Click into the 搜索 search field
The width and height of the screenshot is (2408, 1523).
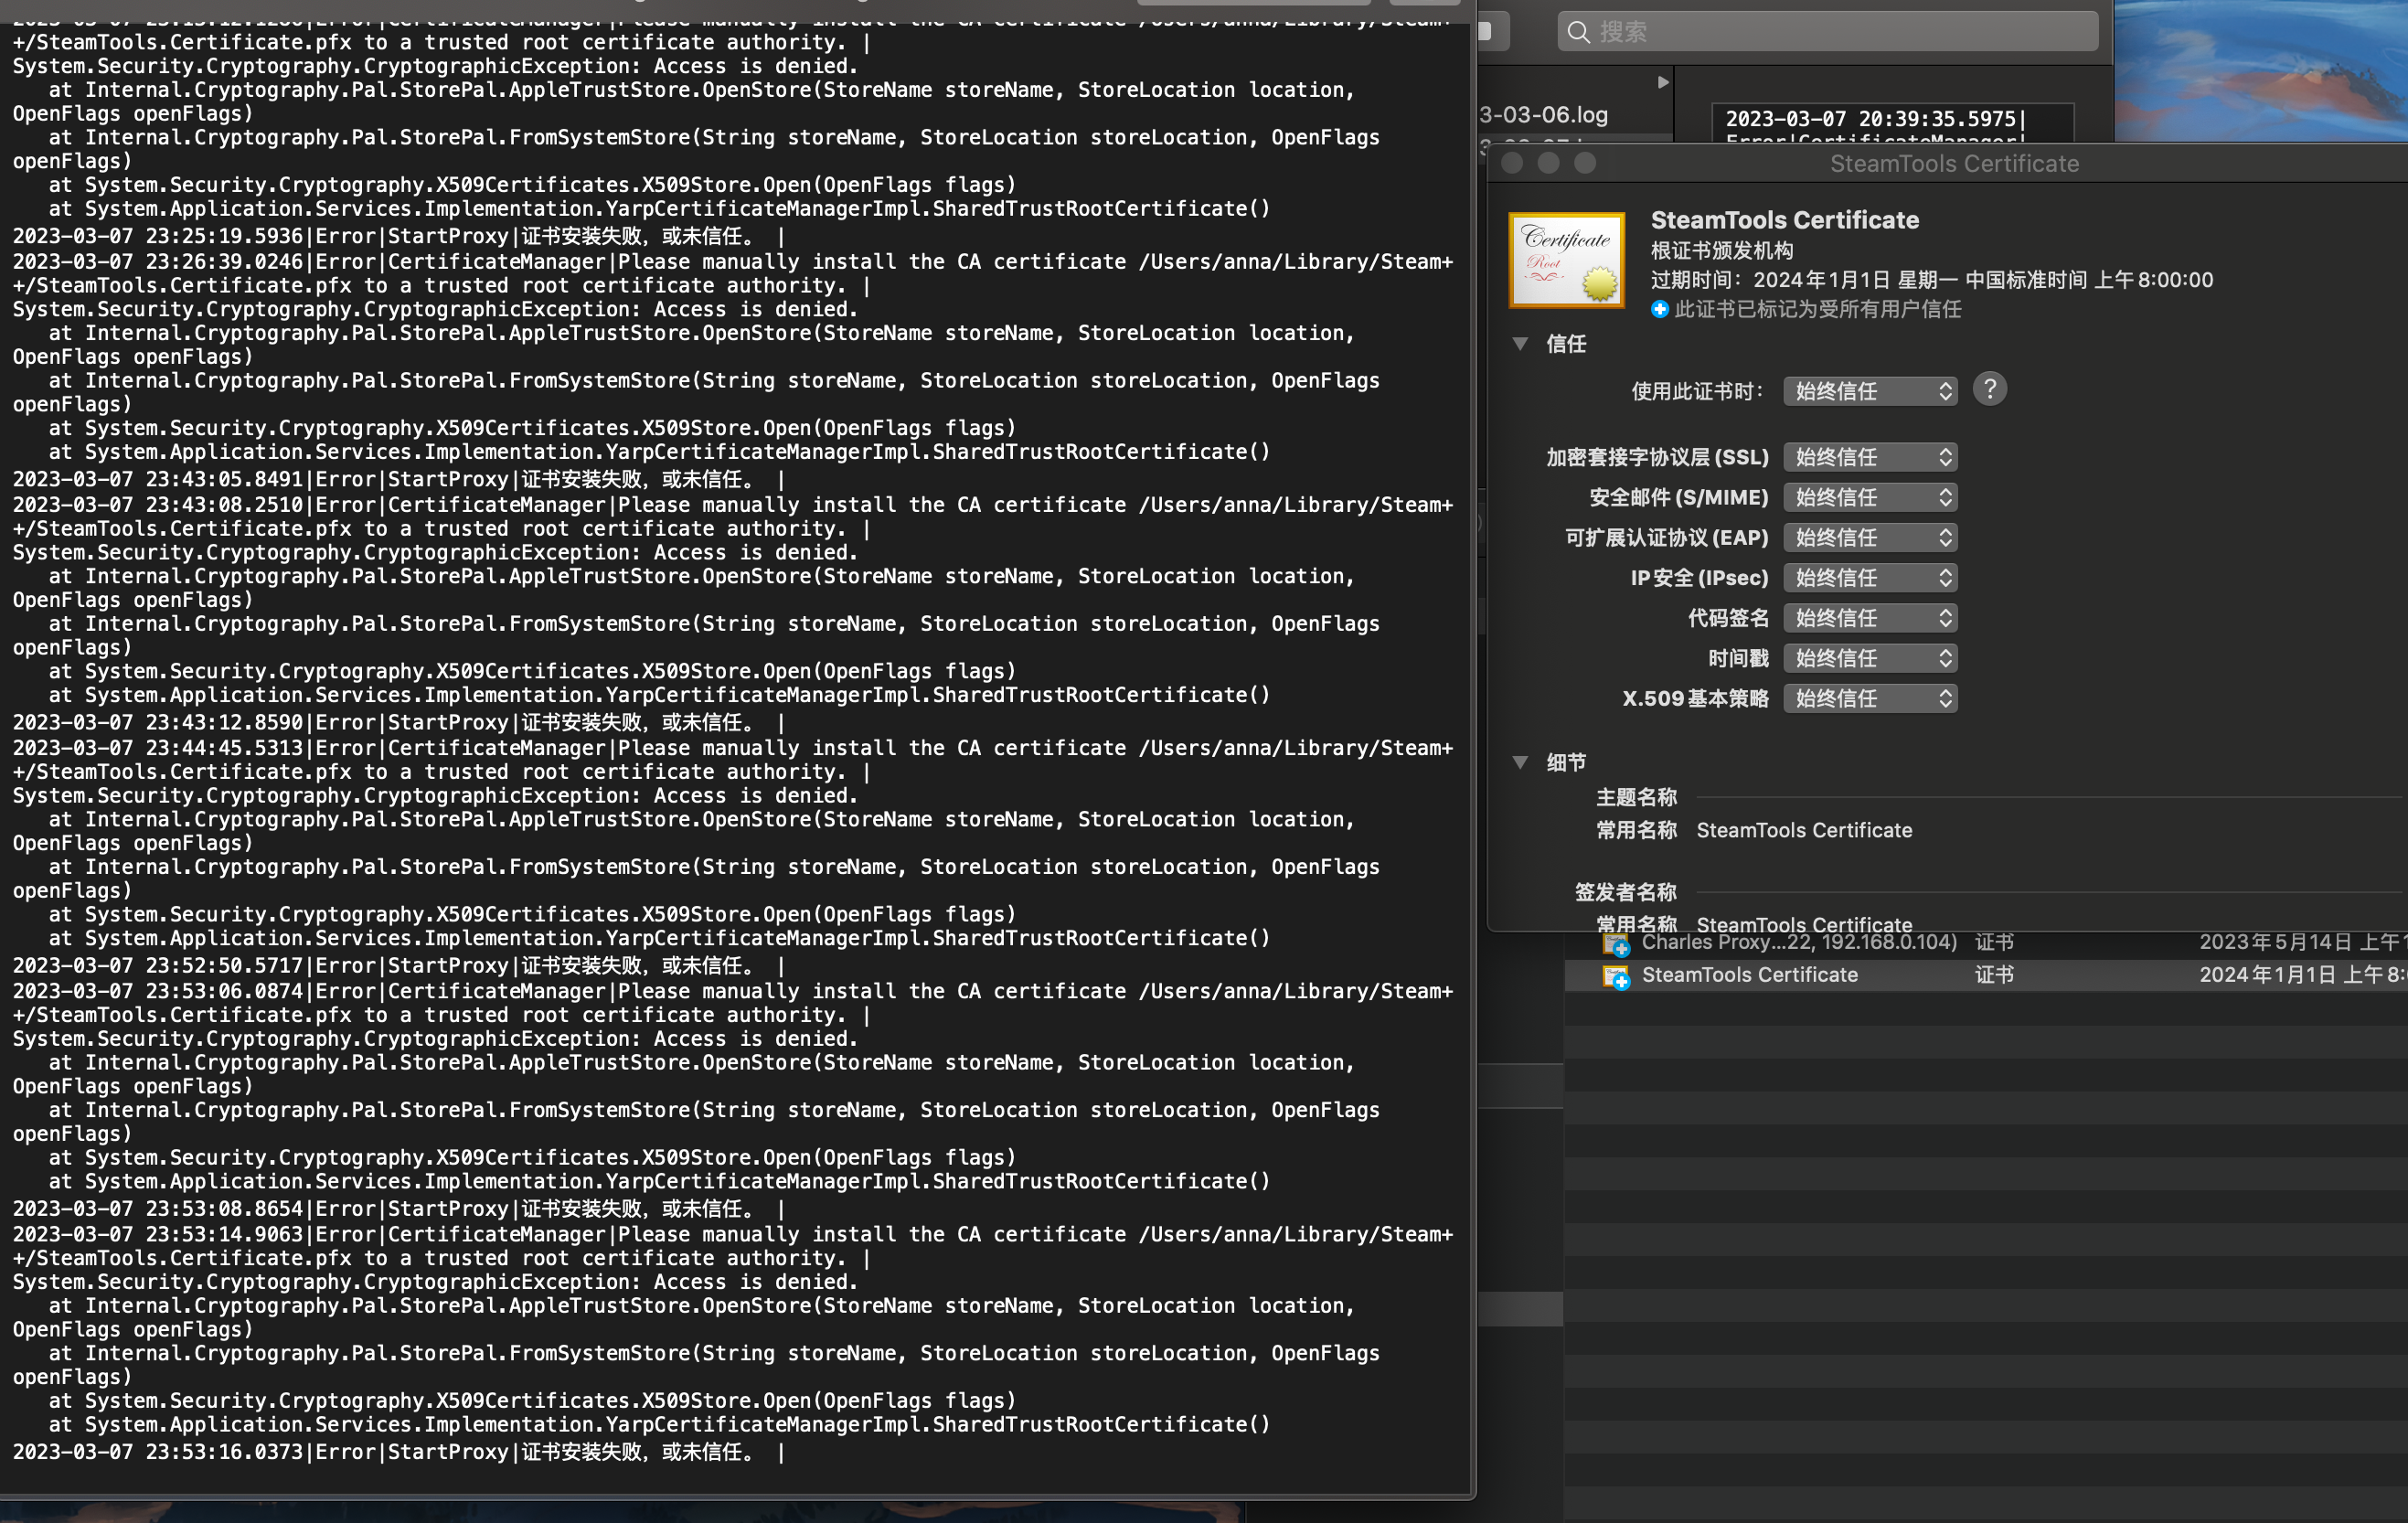coord(1827,32)
